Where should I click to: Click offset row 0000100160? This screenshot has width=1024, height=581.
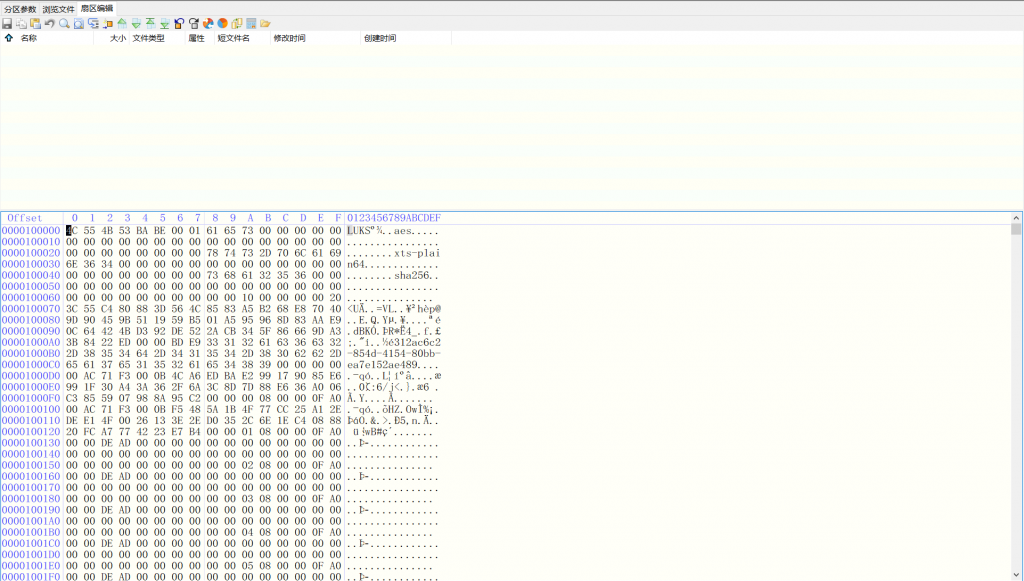[31, 476]
